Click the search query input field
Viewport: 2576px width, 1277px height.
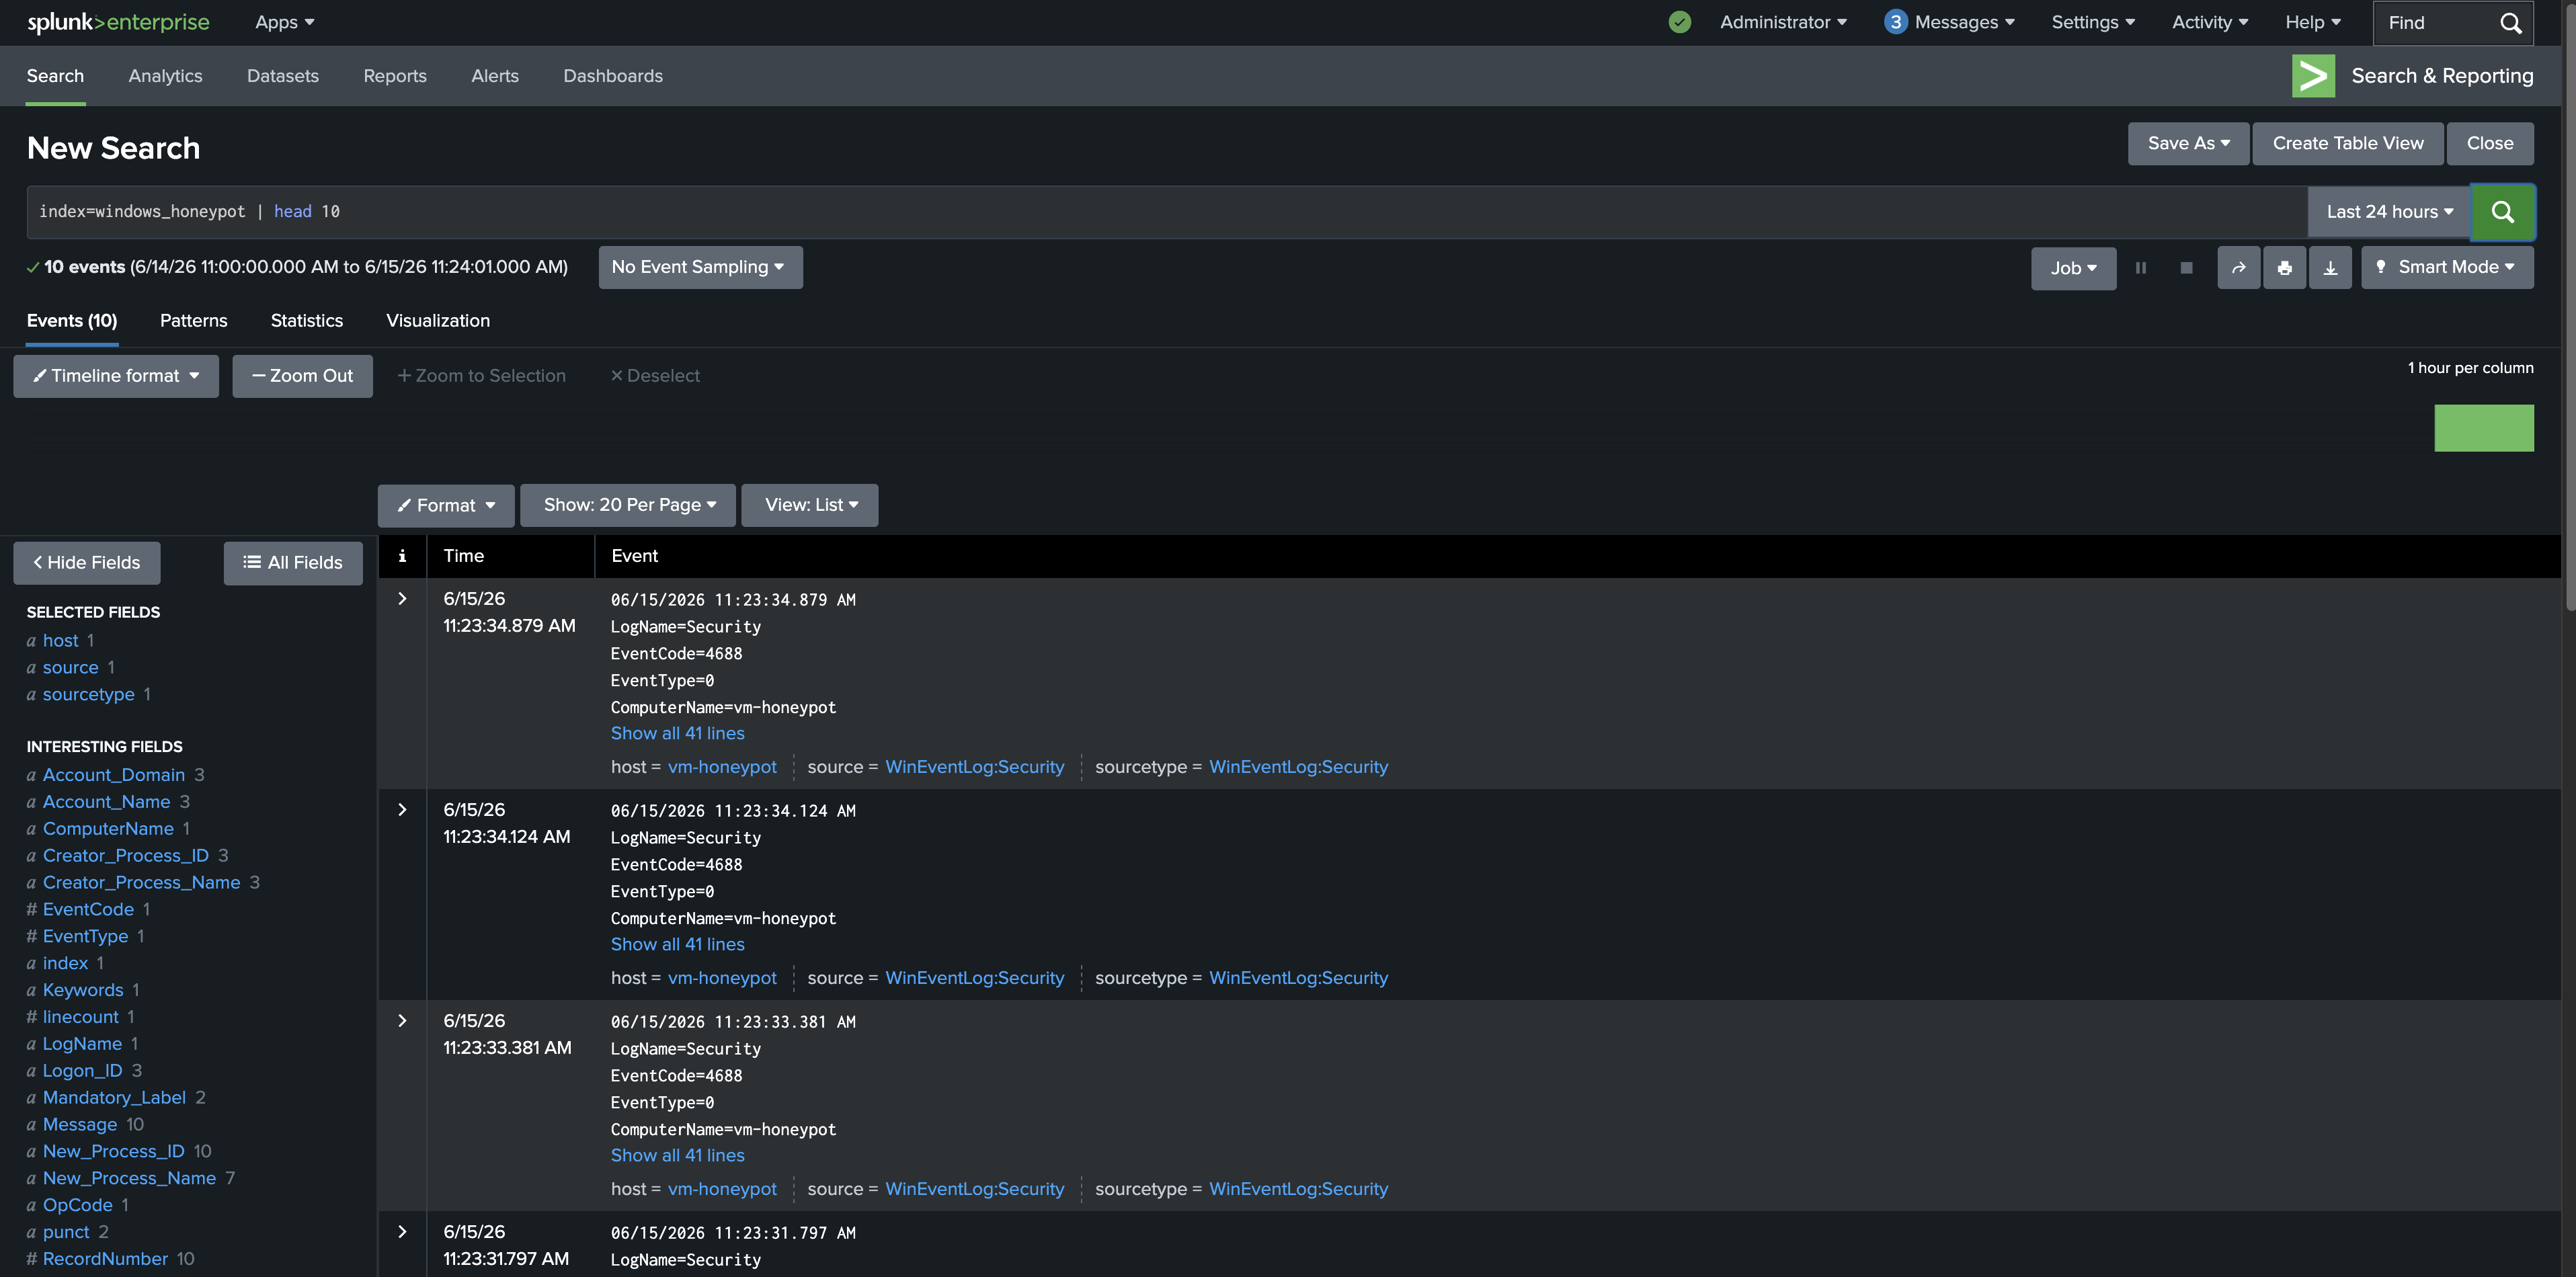pos(1167,212)
